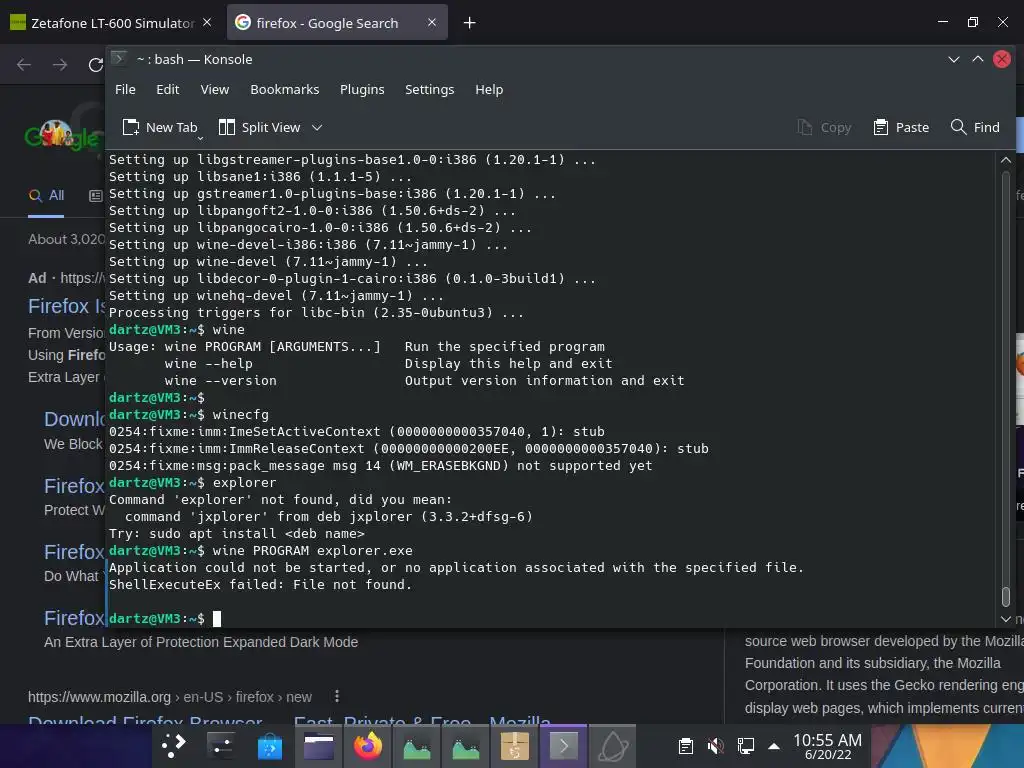Reload the browser page
The width and height of the screenshot is (1024, 768).
tap(96, 65)
